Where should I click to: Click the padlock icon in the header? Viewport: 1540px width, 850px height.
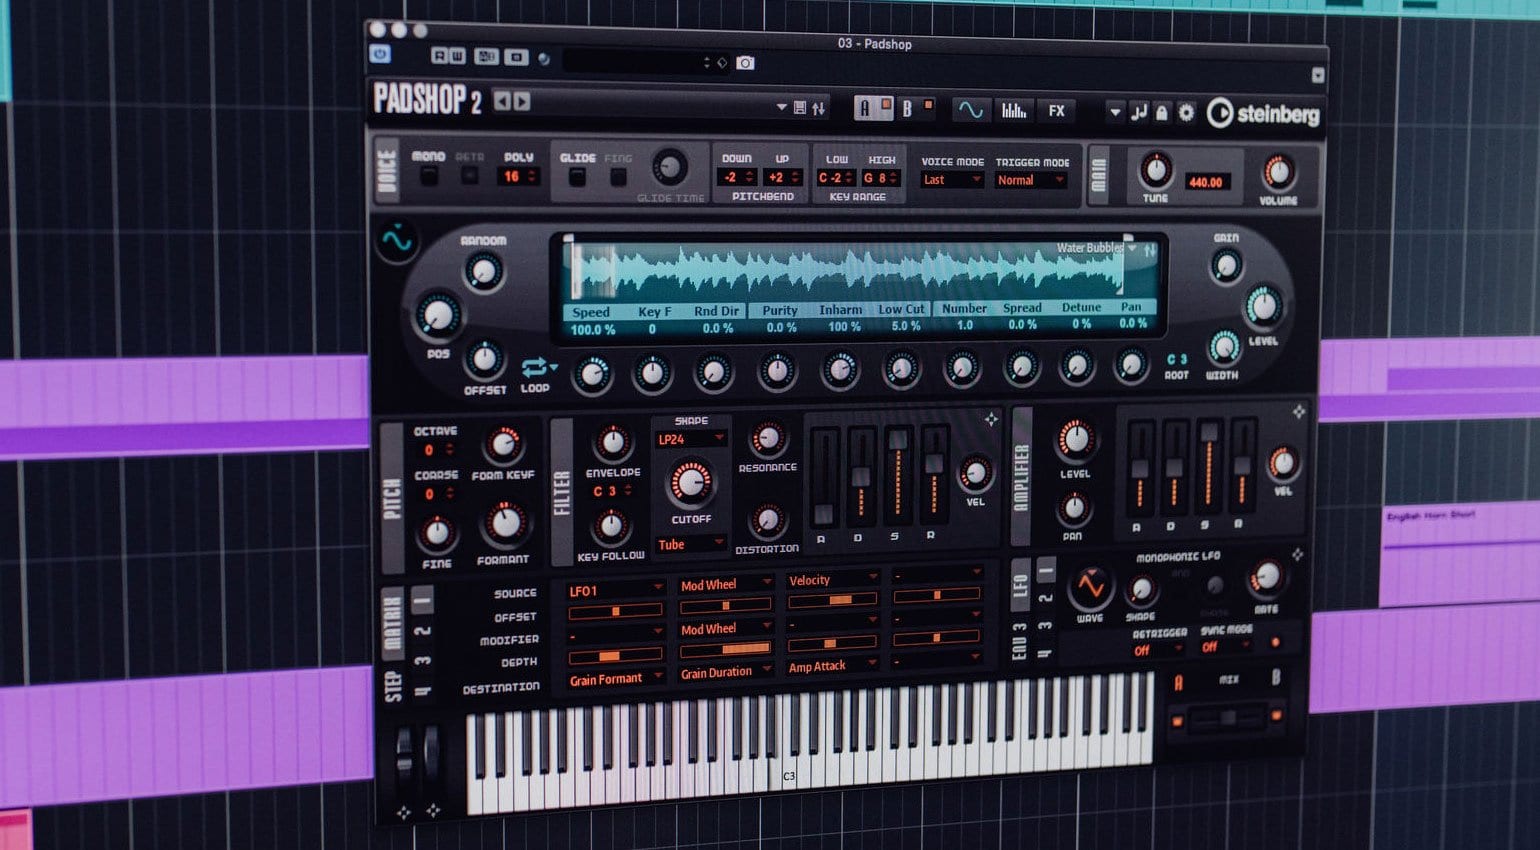pos(1162,113)
